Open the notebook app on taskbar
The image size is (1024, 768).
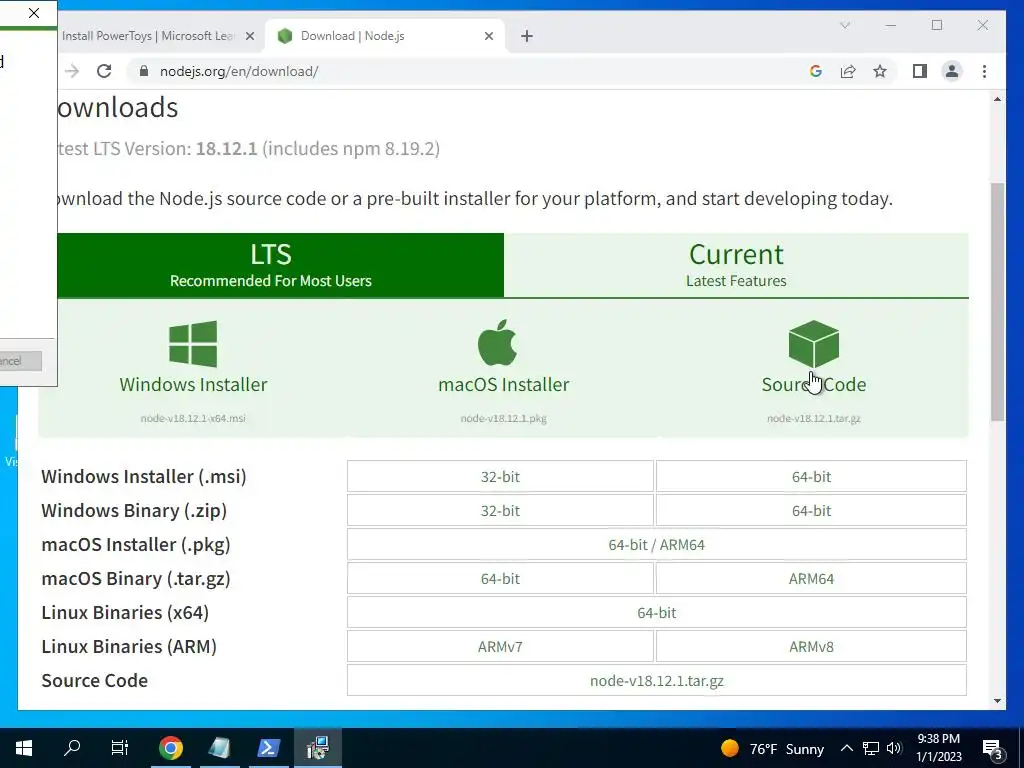point(219,748)
